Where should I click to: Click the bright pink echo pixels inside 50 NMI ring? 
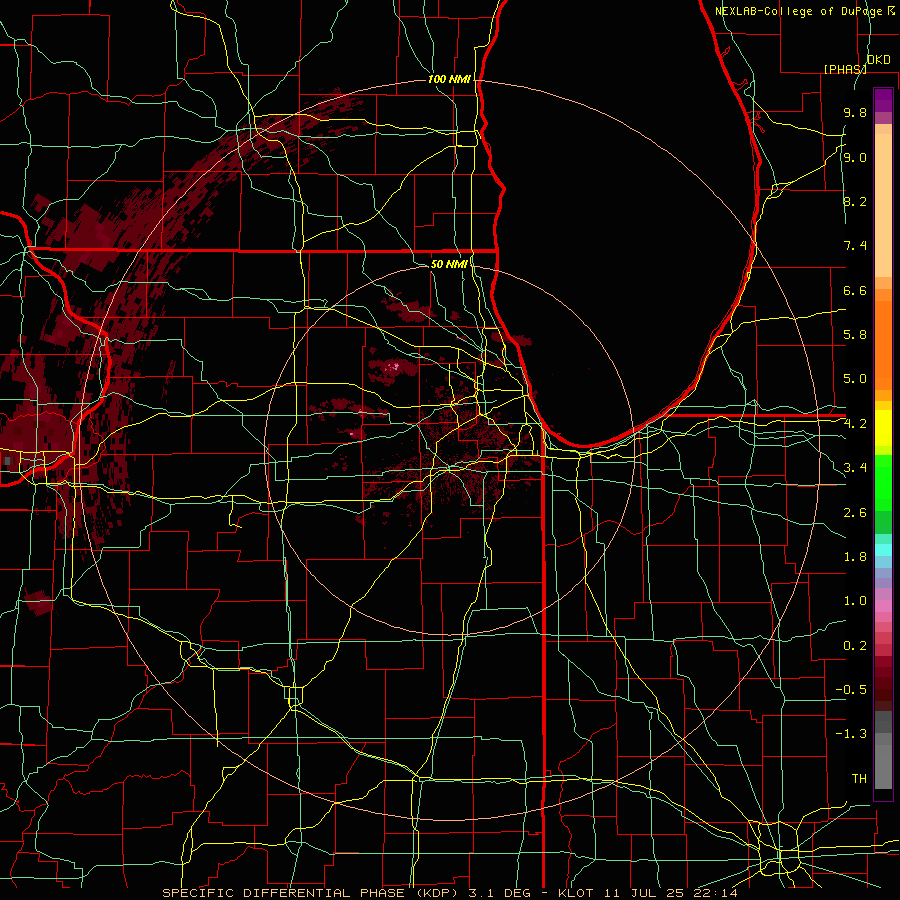pyautogui.click(x=394, y=366)
